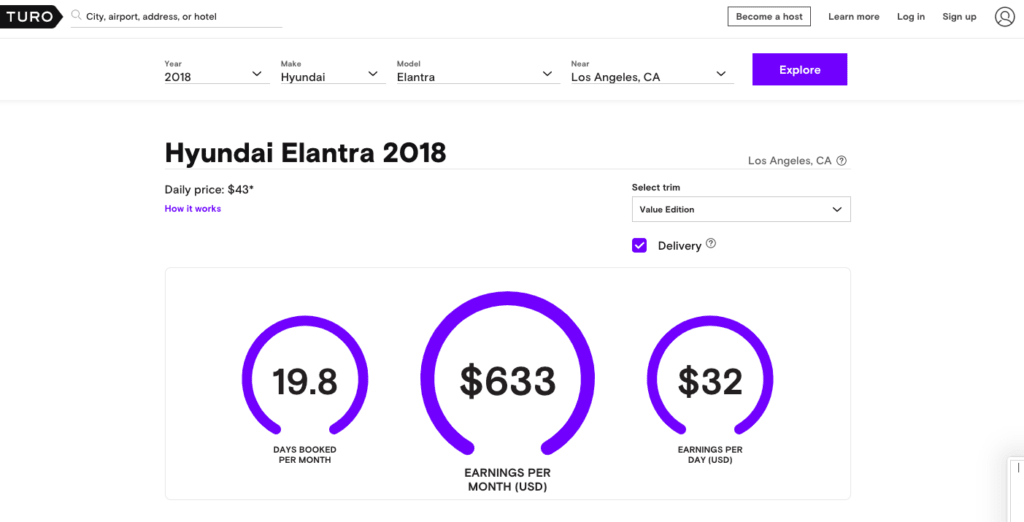Image resolution: width=1024 pixels, height=522 pixels.
Task: Expand the Select trim Value Edition dropdown
Action: (741, 210)
